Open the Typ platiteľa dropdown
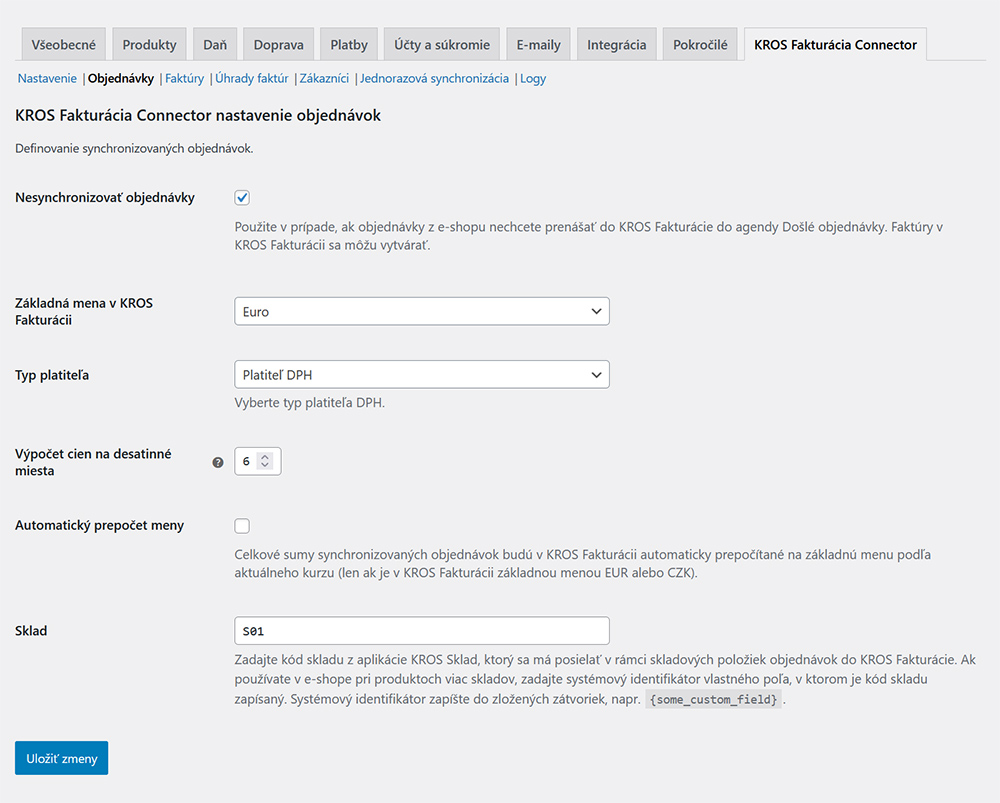Screen dimensions: 1000x803 pos(422,374)
